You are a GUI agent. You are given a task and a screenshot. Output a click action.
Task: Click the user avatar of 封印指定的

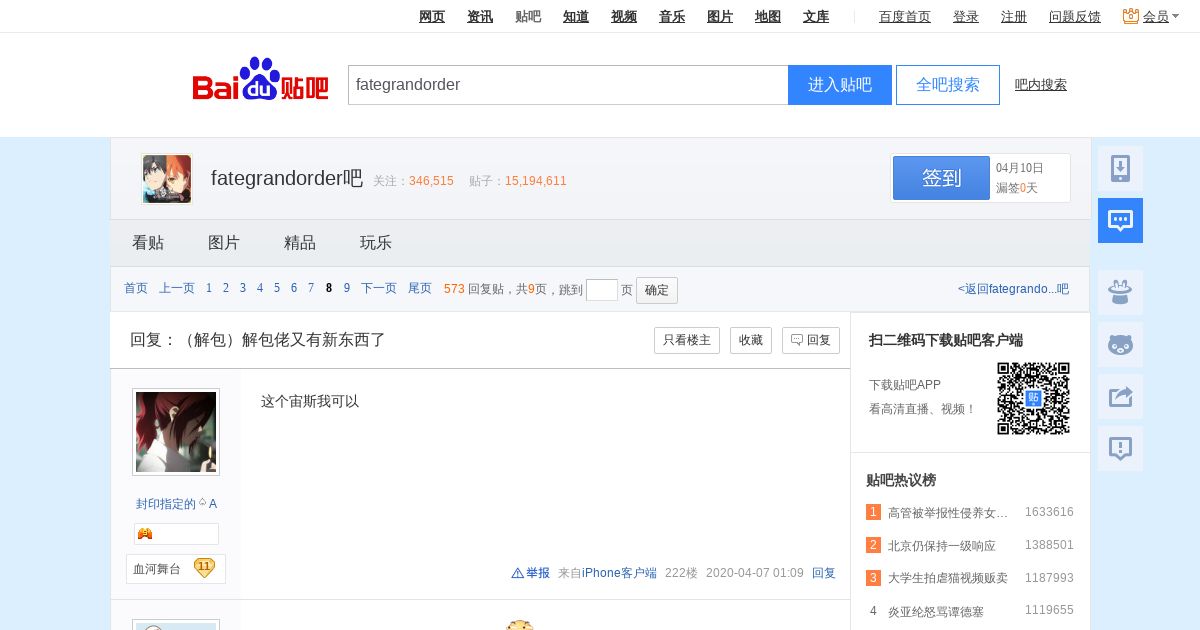coord(176,432)
